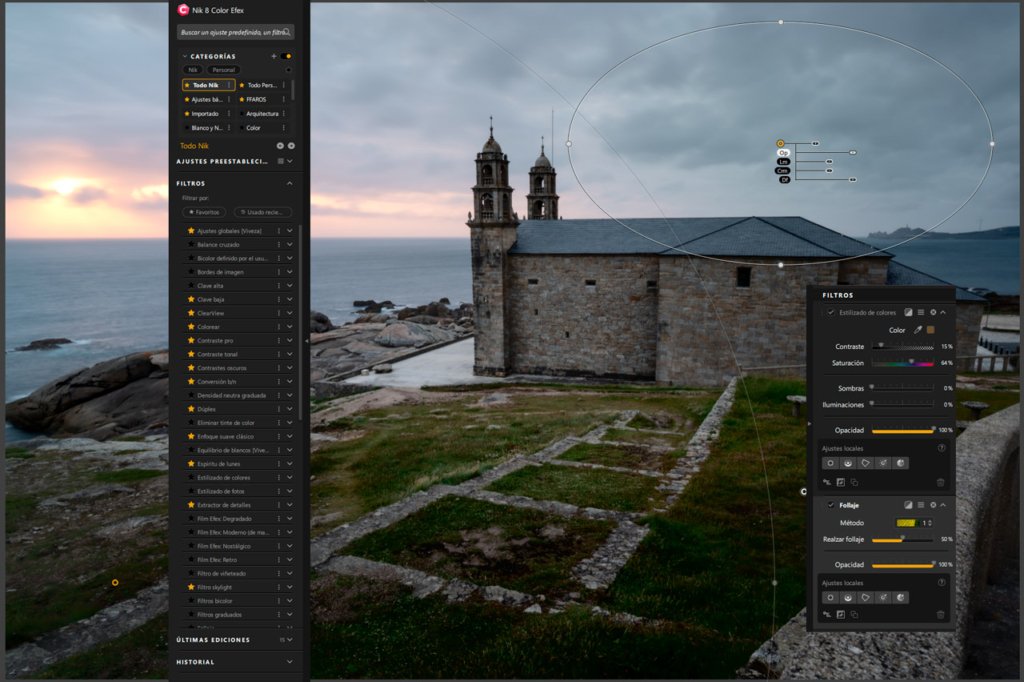Apply the Extractor de detalles filter
The image size is (1024, 682).
(x=224, y=505)
